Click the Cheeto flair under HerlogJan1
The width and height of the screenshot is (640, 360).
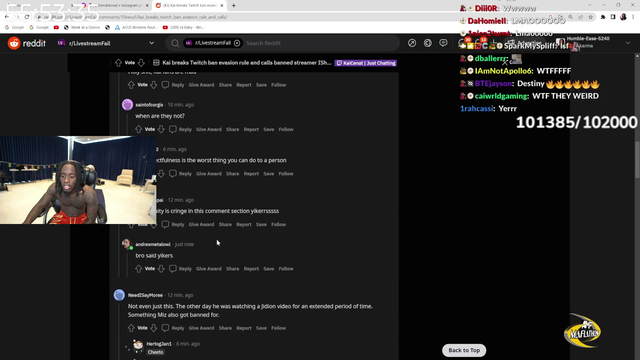(x=156, y=352)
